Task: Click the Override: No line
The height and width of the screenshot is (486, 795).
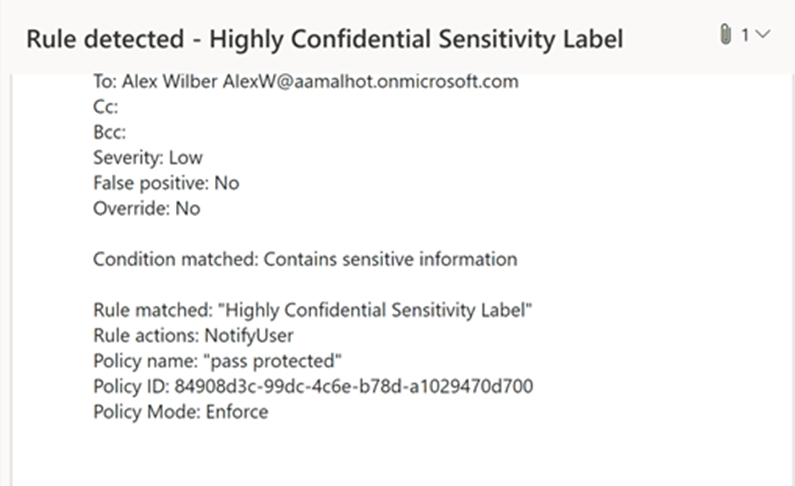Action: 147,208
